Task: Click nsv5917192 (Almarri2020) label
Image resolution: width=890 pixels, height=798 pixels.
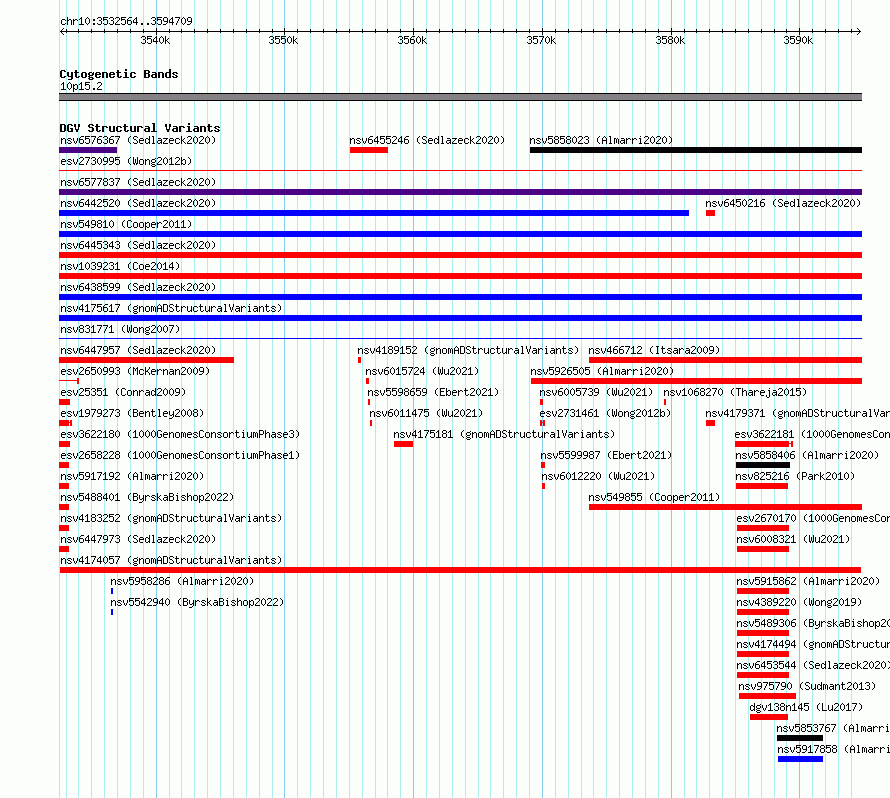Action: click(132, 476)
